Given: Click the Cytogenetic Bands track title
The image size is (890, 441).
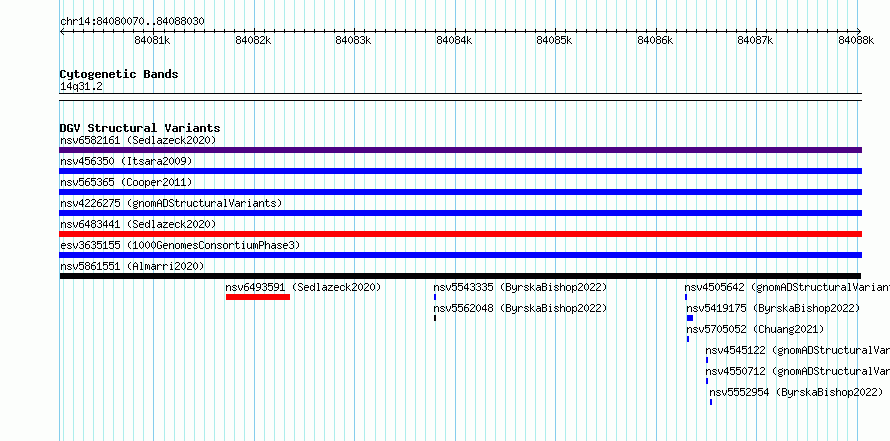Looking at the screenshot, I should tap(119, 74).
